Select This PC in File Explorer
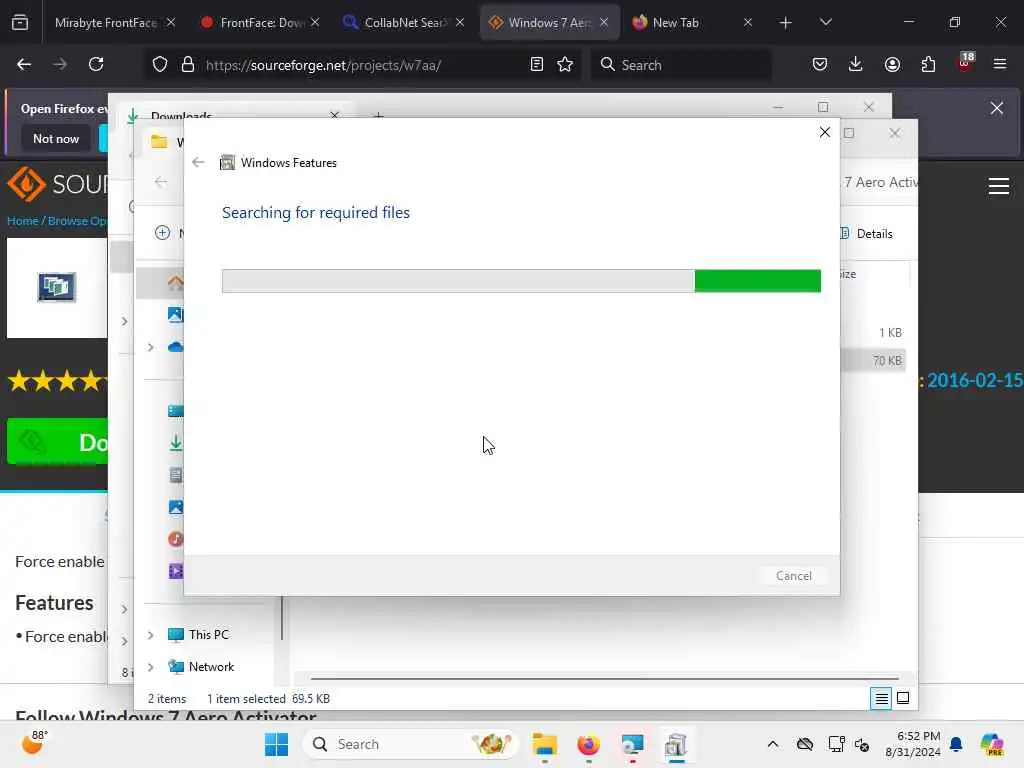1024x768 pixels. [x=209, y=635]
